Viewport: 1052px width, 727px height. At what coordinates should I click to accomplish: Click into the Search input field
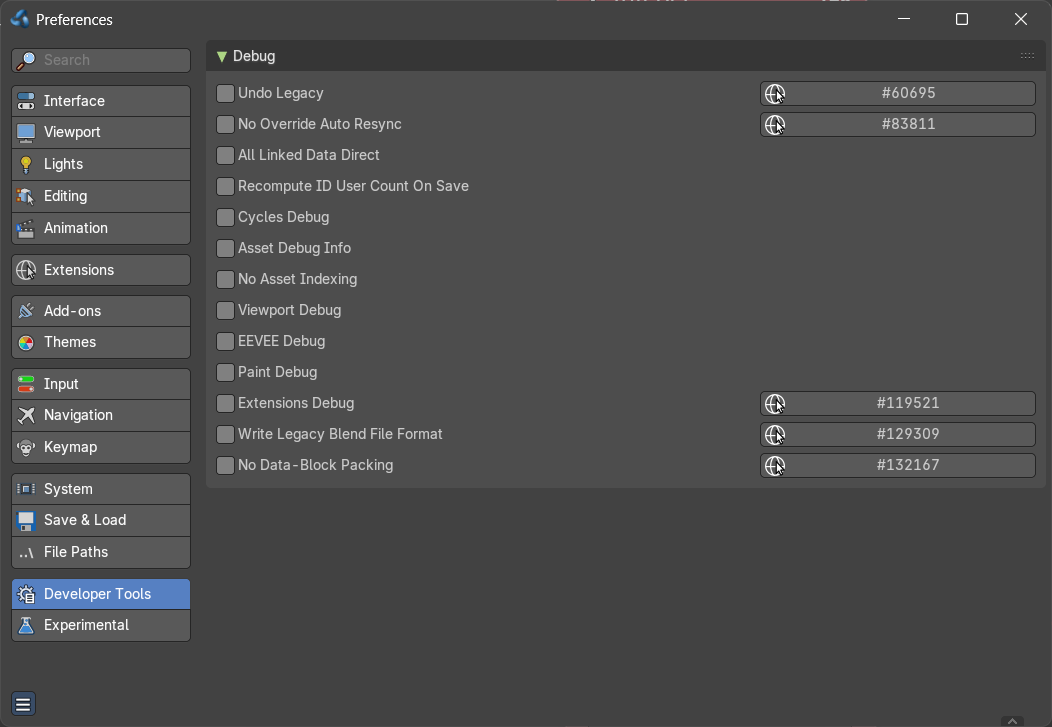pyautogui.click(x=101, y=60)
